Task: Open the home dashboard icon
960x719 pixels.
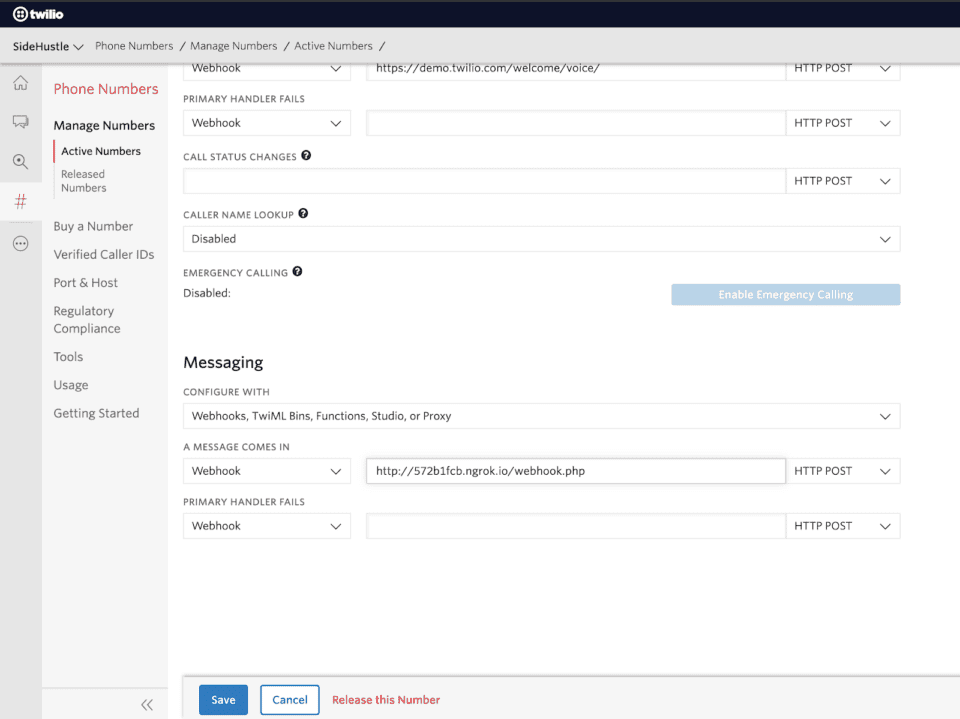Action: coord(21,83)
